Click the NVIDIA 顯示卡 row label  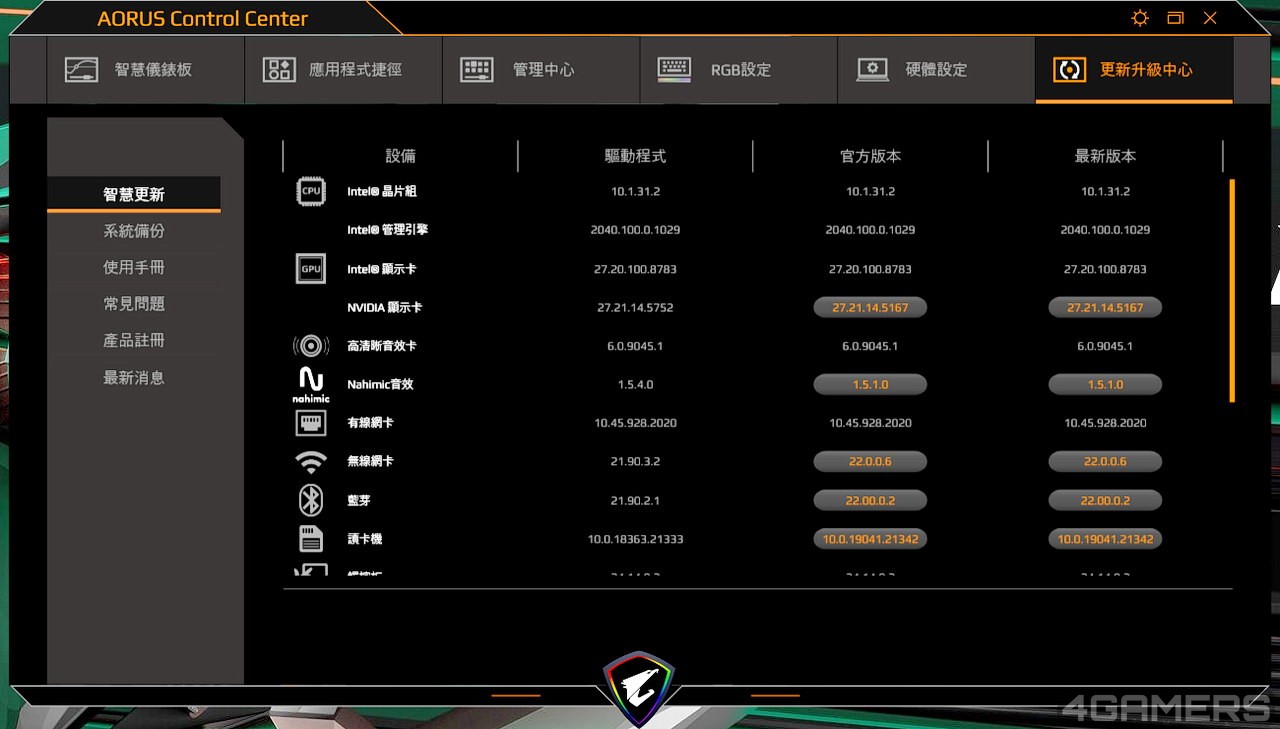coord(385,308)
